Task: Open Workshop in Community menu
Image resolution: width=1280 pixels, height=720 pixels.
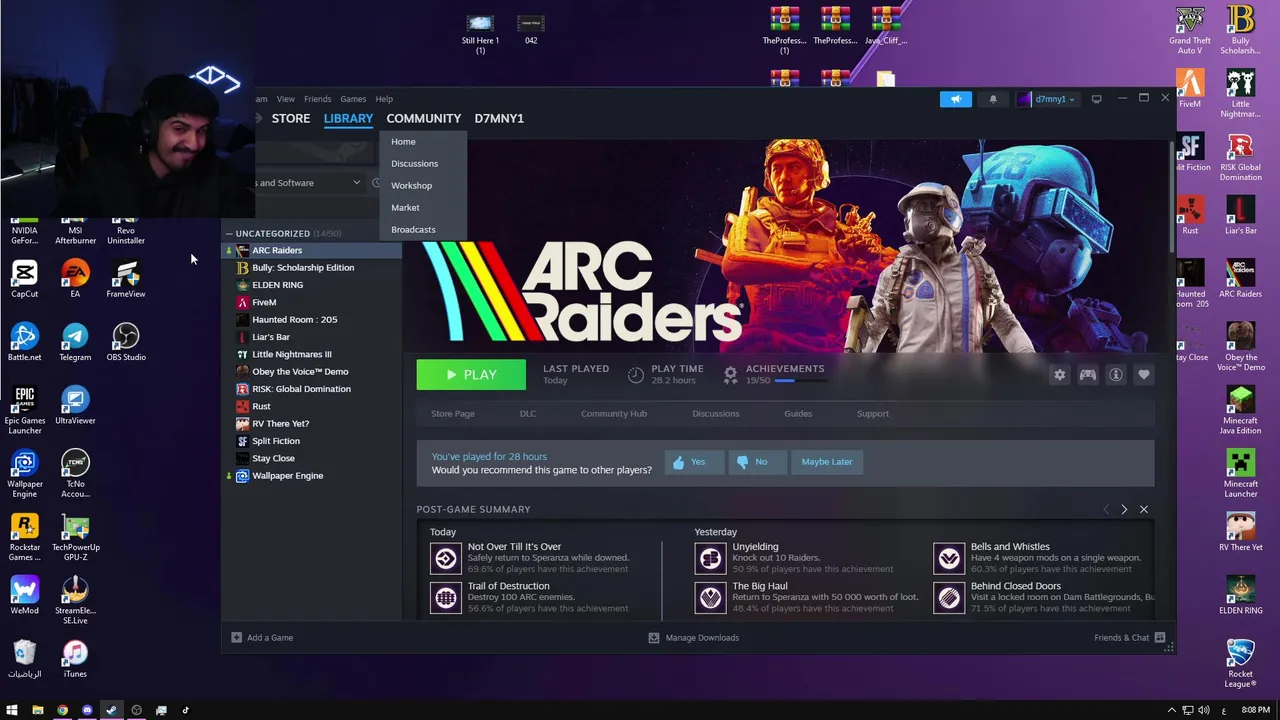Action: coord(411,186)
